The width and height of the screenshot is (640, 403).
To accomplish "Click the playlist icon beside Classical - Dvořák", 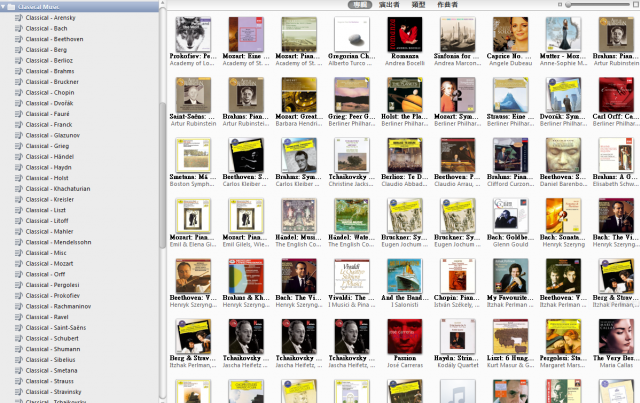I will point(19,103).
